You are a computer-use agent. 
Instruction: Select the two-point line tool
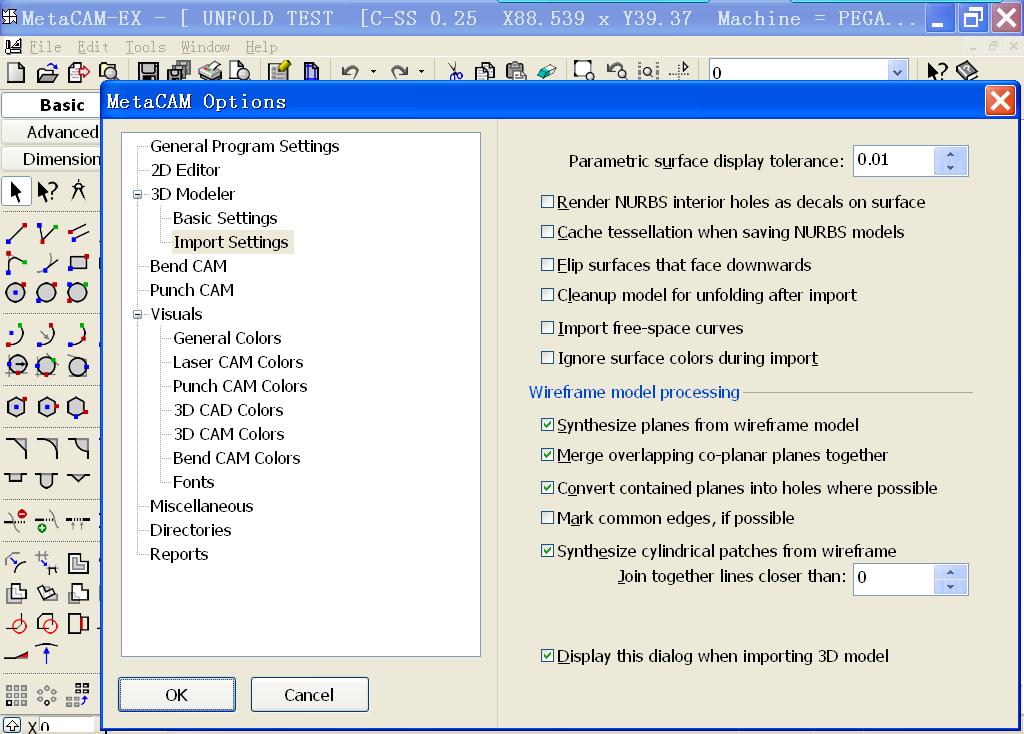16,232
